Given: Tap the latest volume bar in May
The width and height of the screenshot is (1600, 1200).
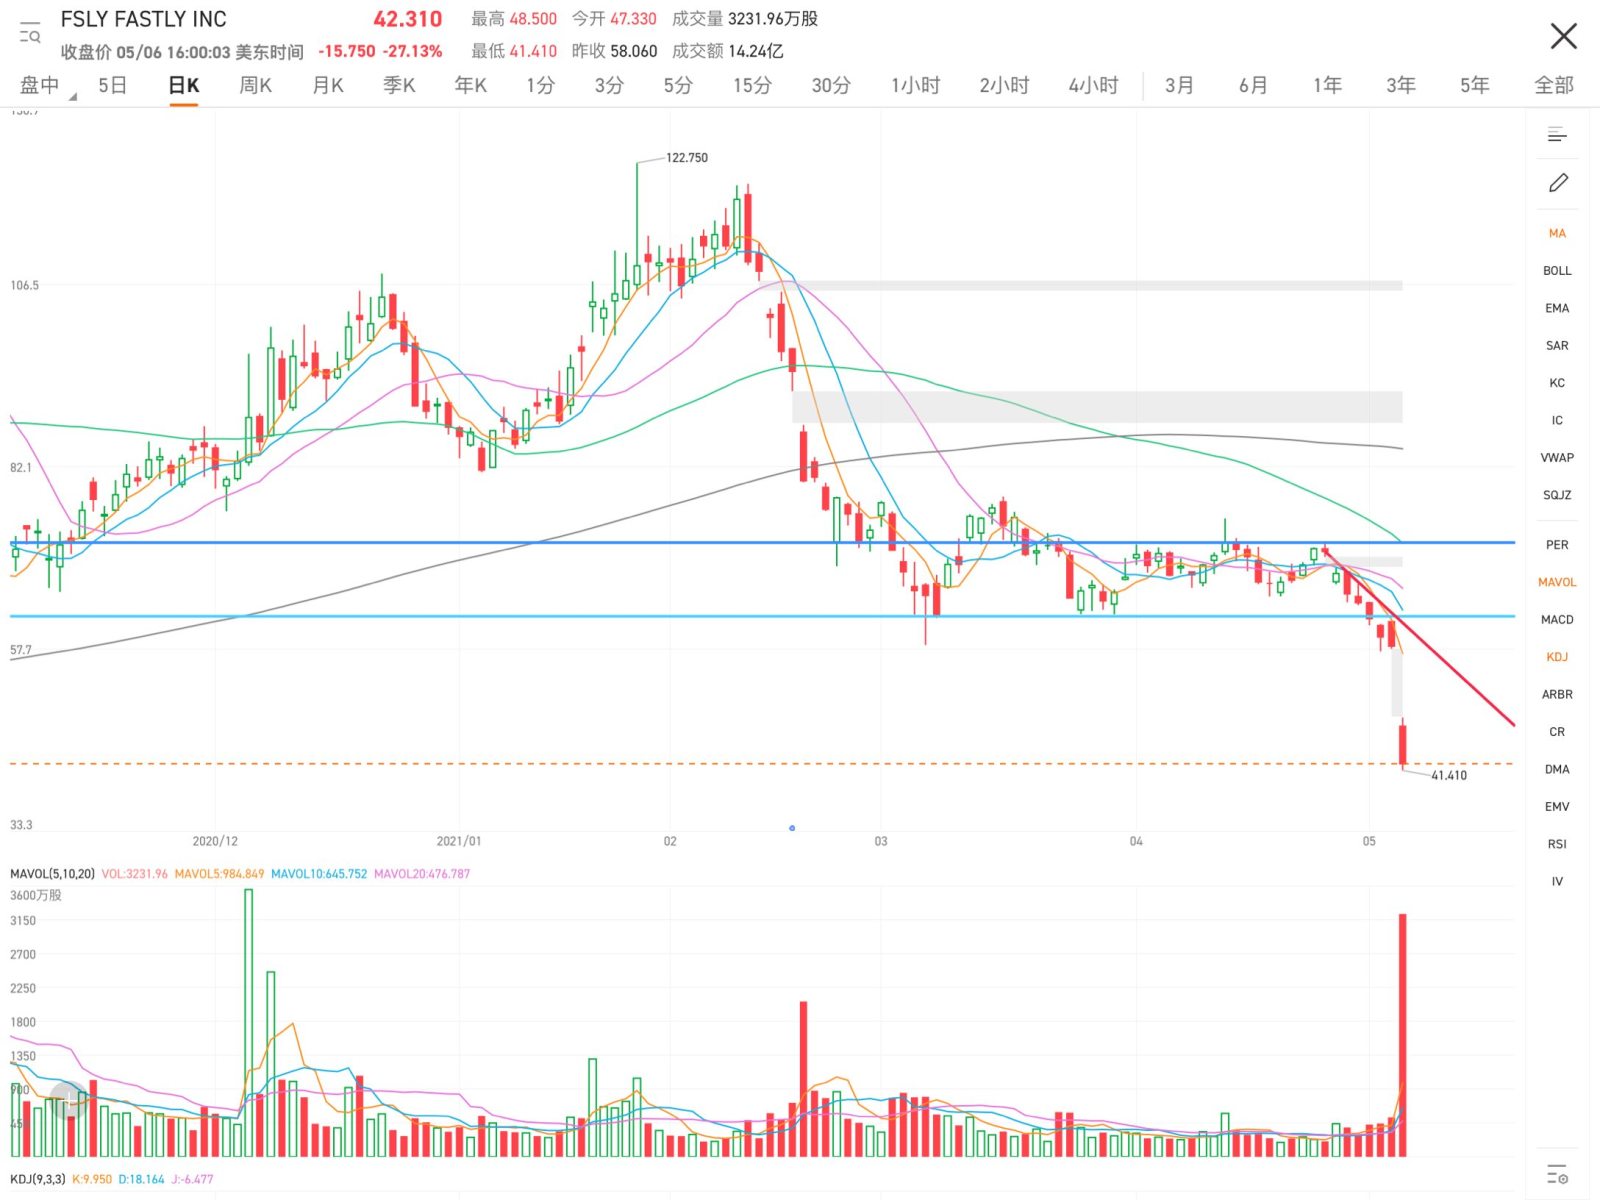Looking at the screenshot, I should [1403, 1035].
